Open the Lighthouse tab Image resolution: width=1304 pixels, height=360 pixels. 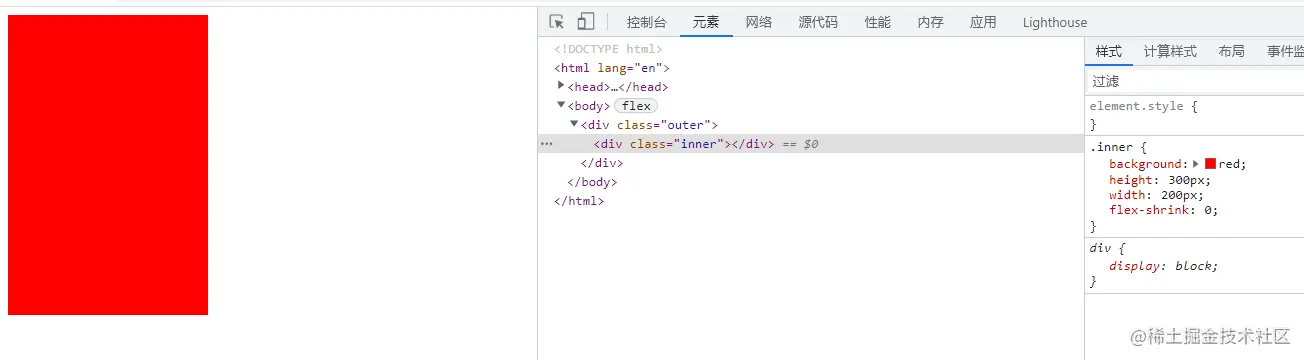(1055, 22)
